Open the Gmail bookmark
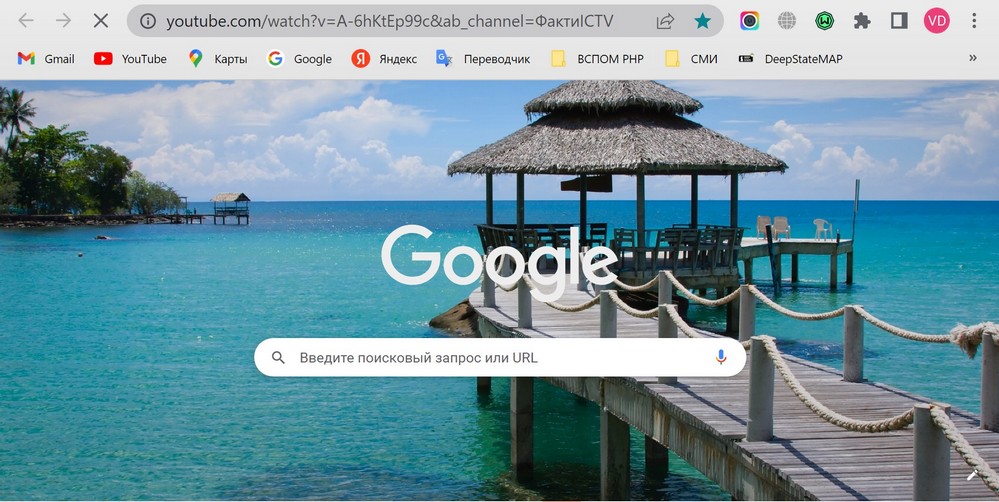The height and width of the screenshot is (502, 999). pyautogui.click(x=46, y=59)
